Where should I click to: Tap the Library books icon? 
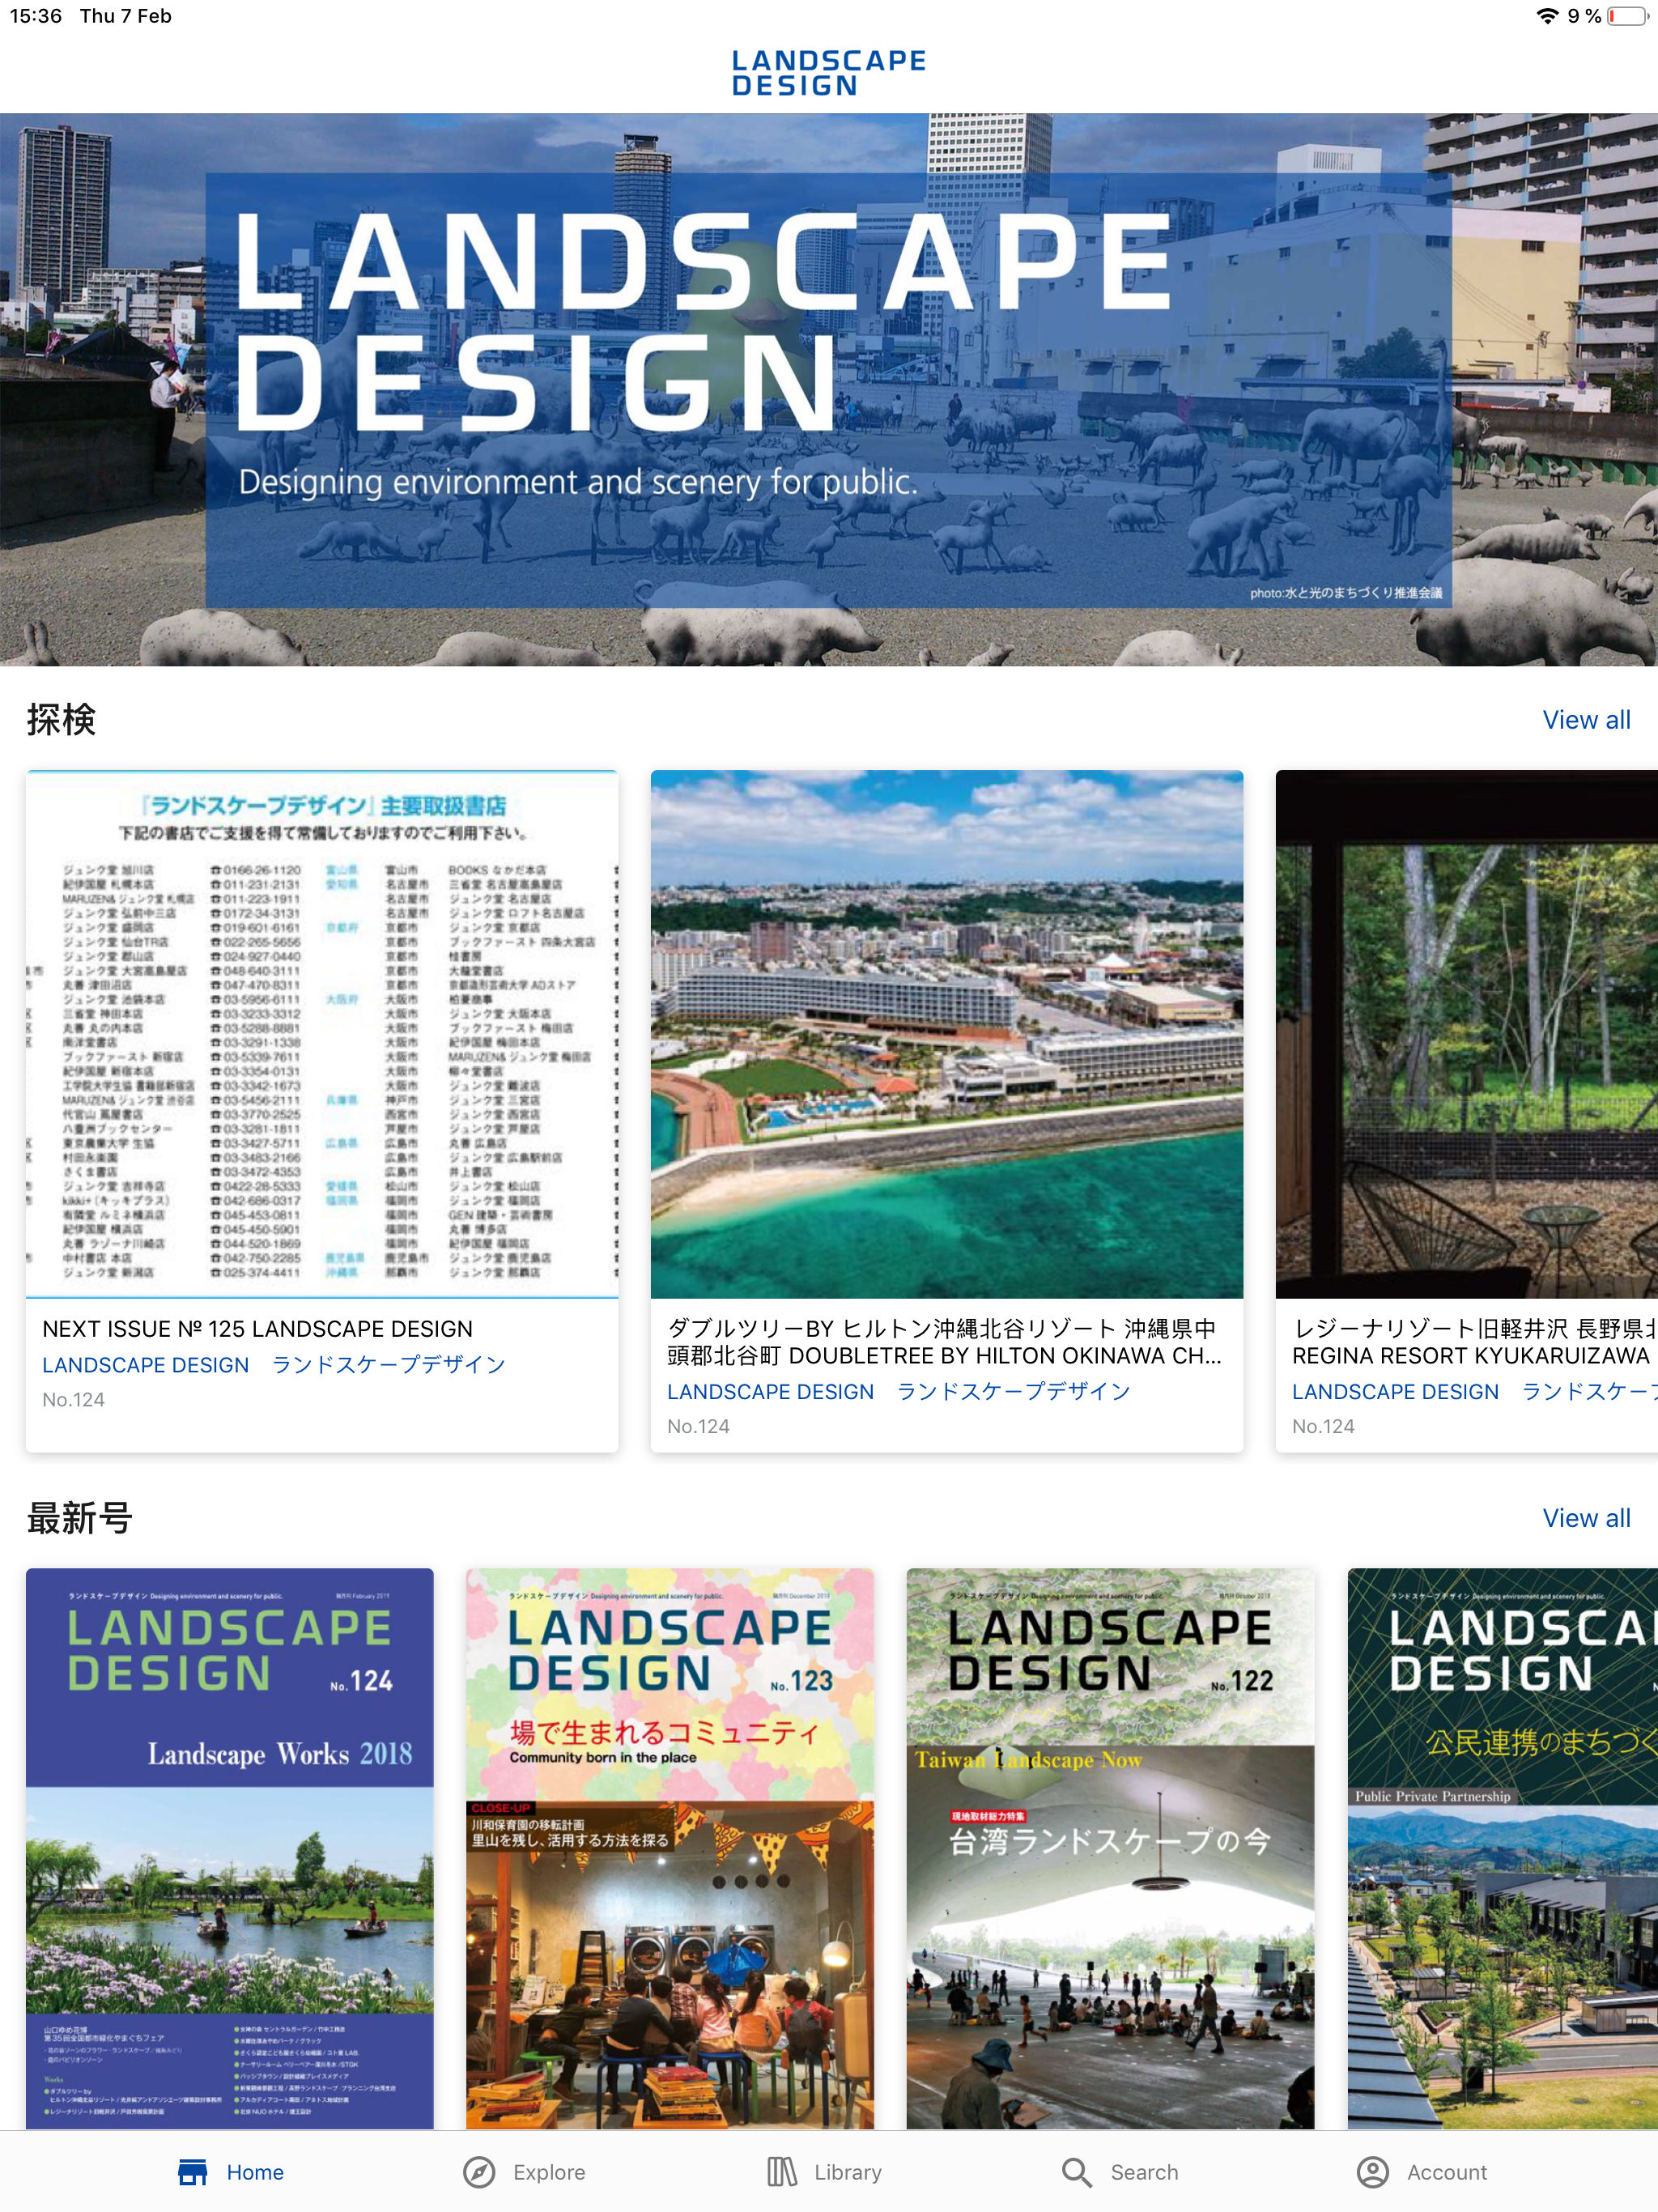(782, 2172)
